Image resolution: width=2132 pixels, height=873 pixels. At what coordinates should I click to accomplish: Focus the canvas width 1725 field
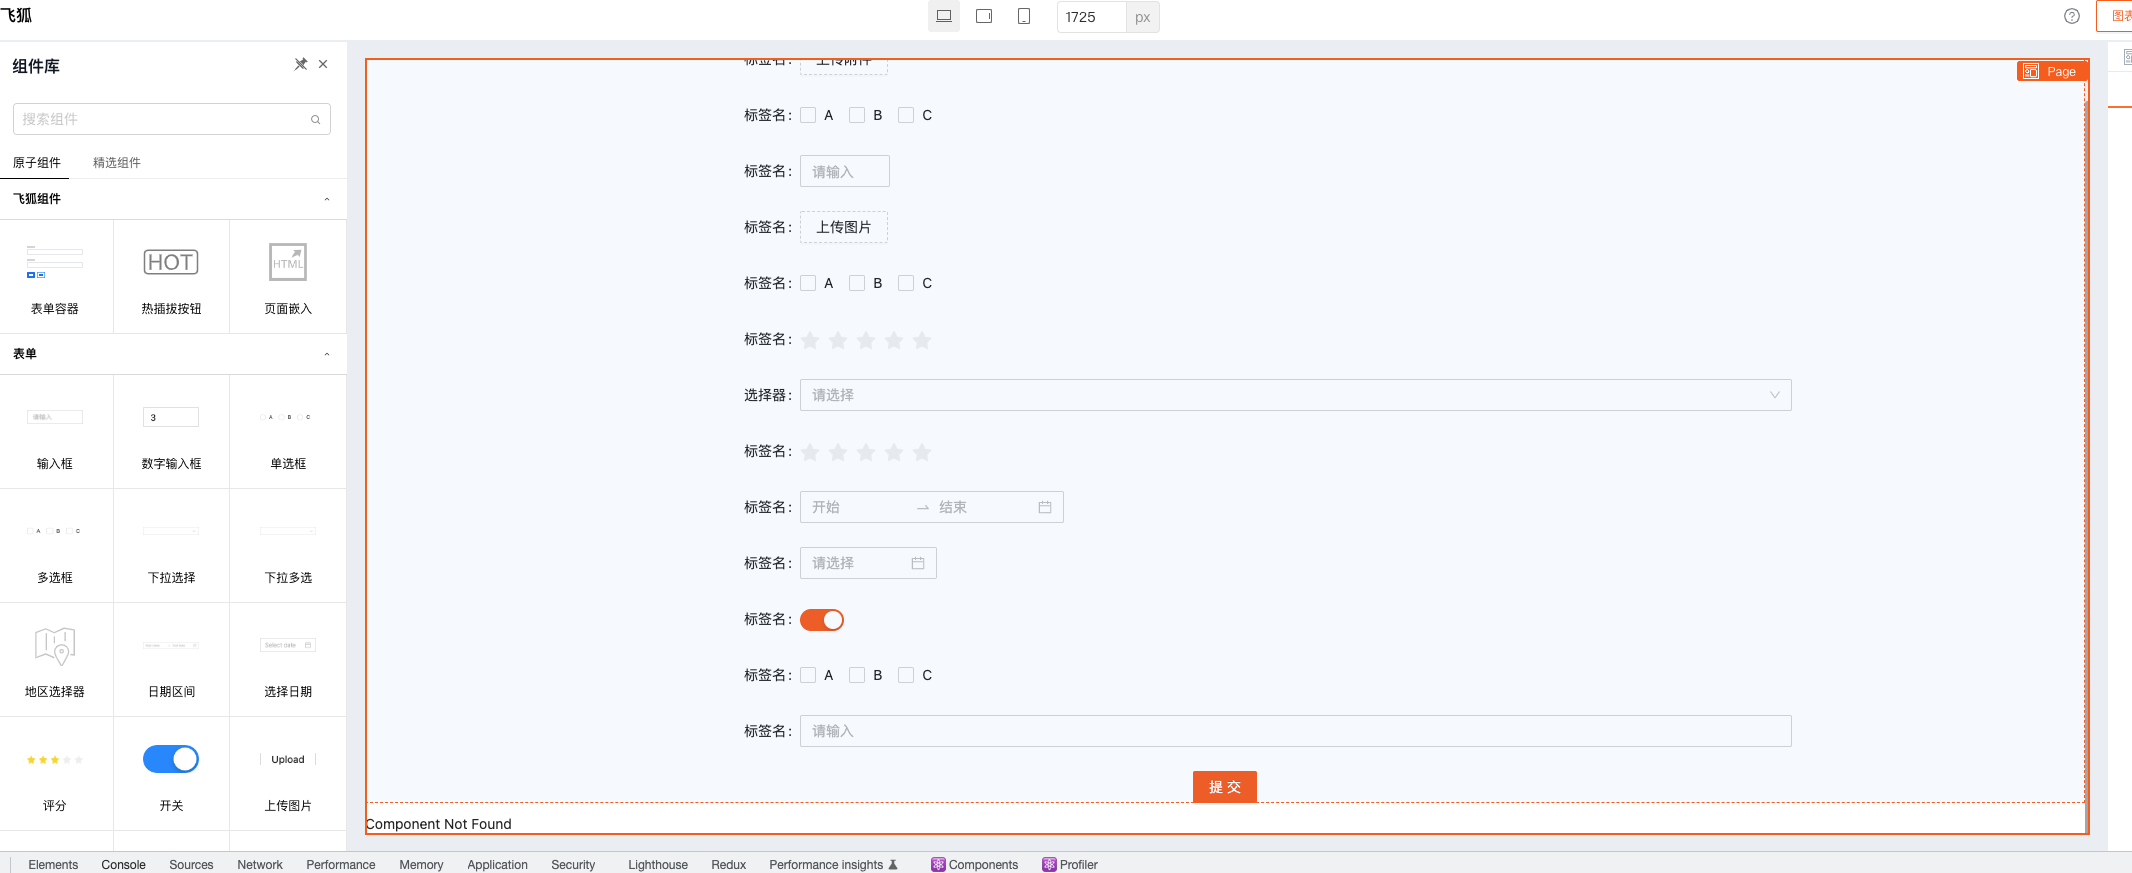[1092, 17]
